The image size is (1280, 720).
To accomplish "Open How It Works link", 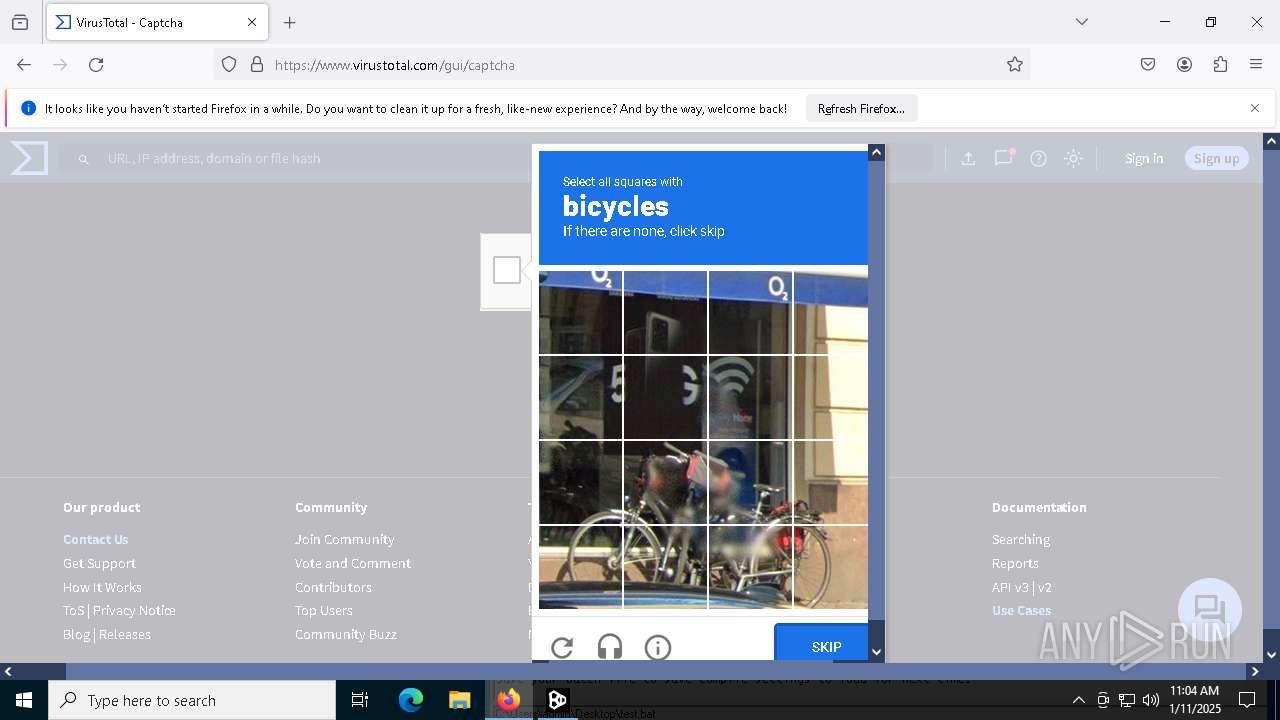I will coord(102,587).
